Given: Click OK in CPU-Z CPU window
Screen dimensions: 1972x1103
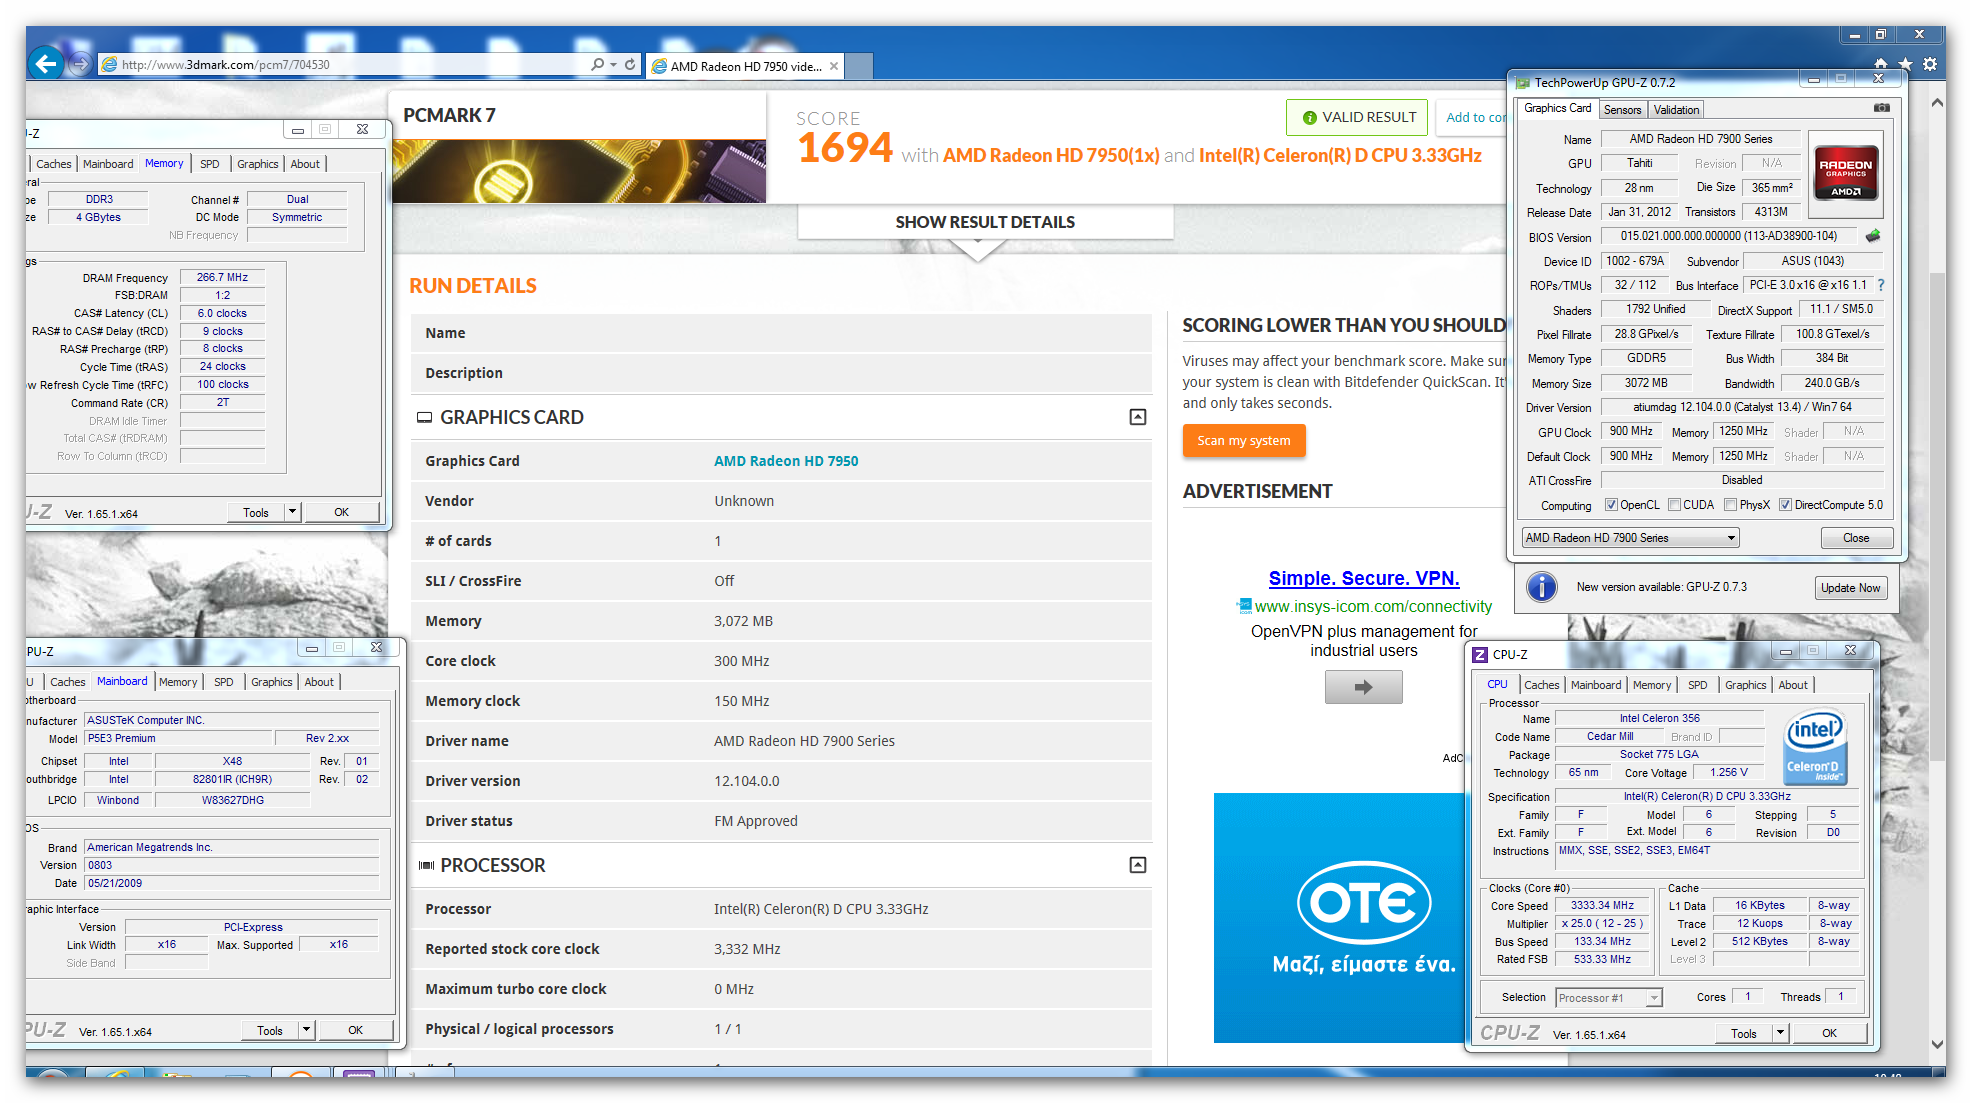Looking at the screenshot, I should 1829,1033.
